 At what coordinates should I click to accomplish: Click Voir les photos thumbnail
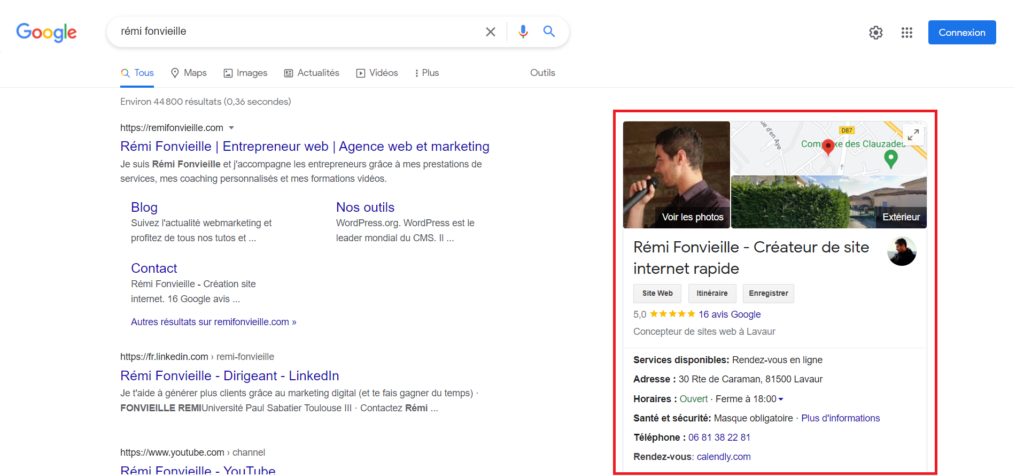[x=676, y=174]
